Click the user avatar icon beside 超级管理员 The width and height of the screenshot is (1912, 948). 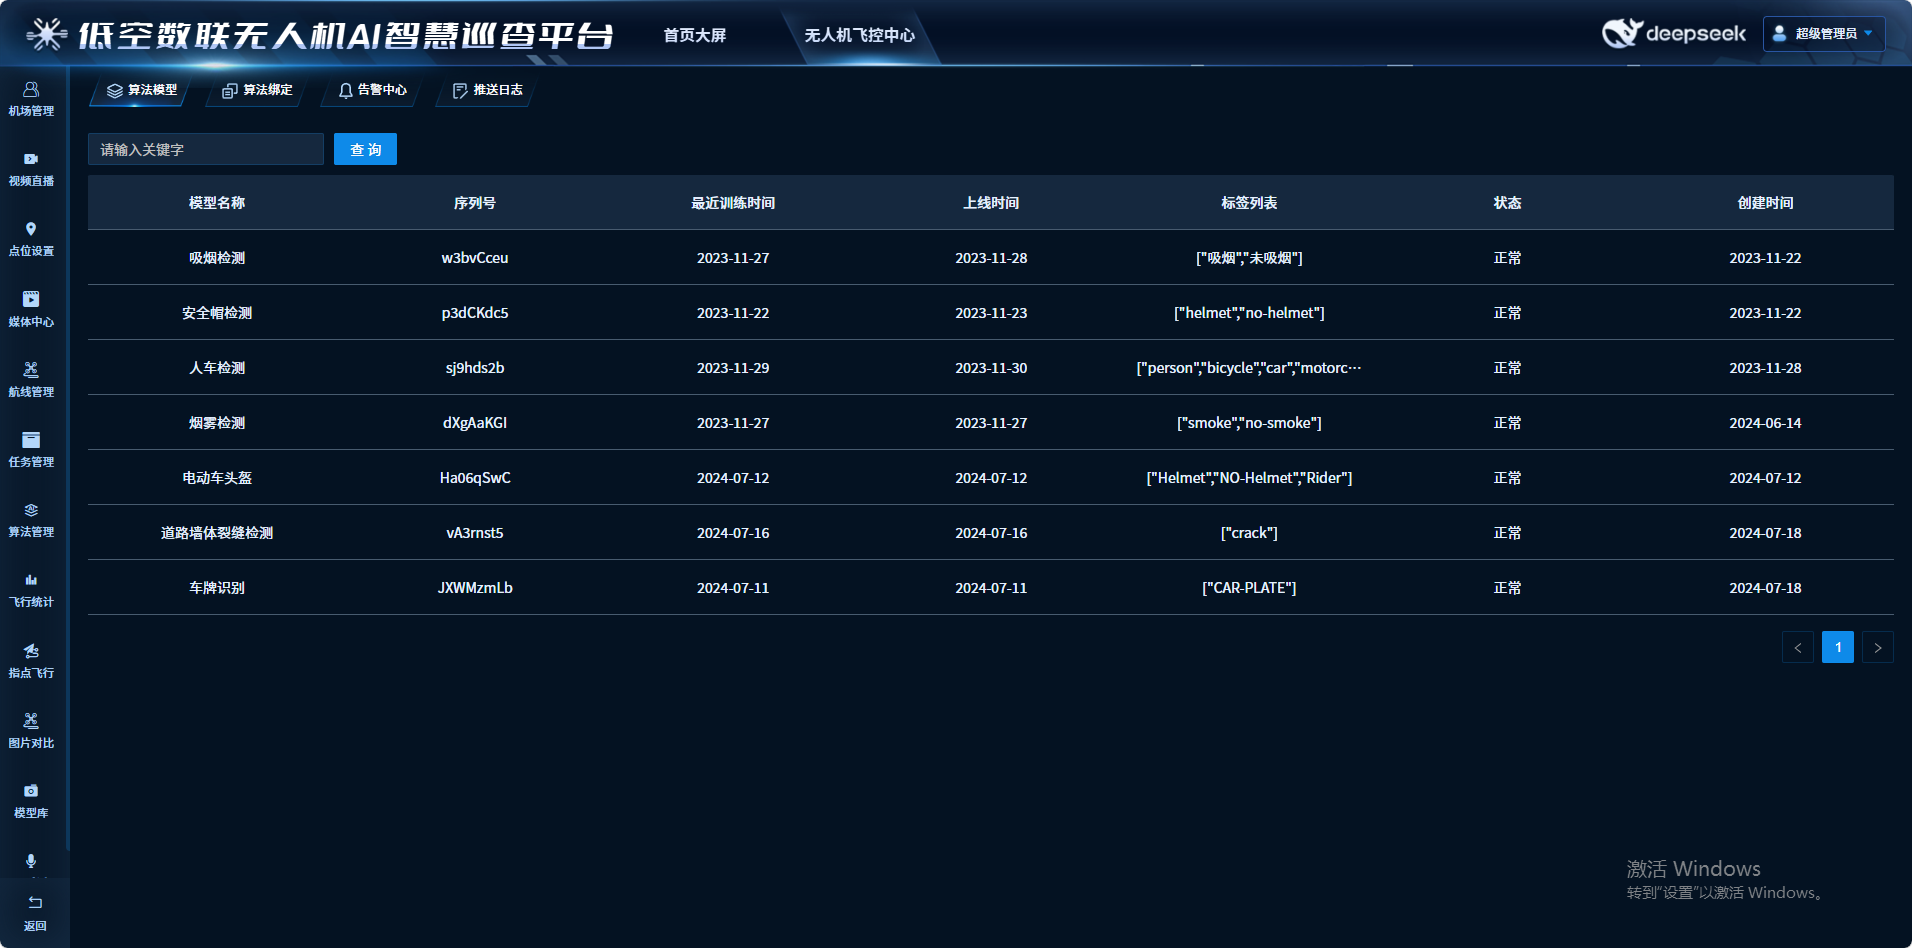(x=1779, y=33)
